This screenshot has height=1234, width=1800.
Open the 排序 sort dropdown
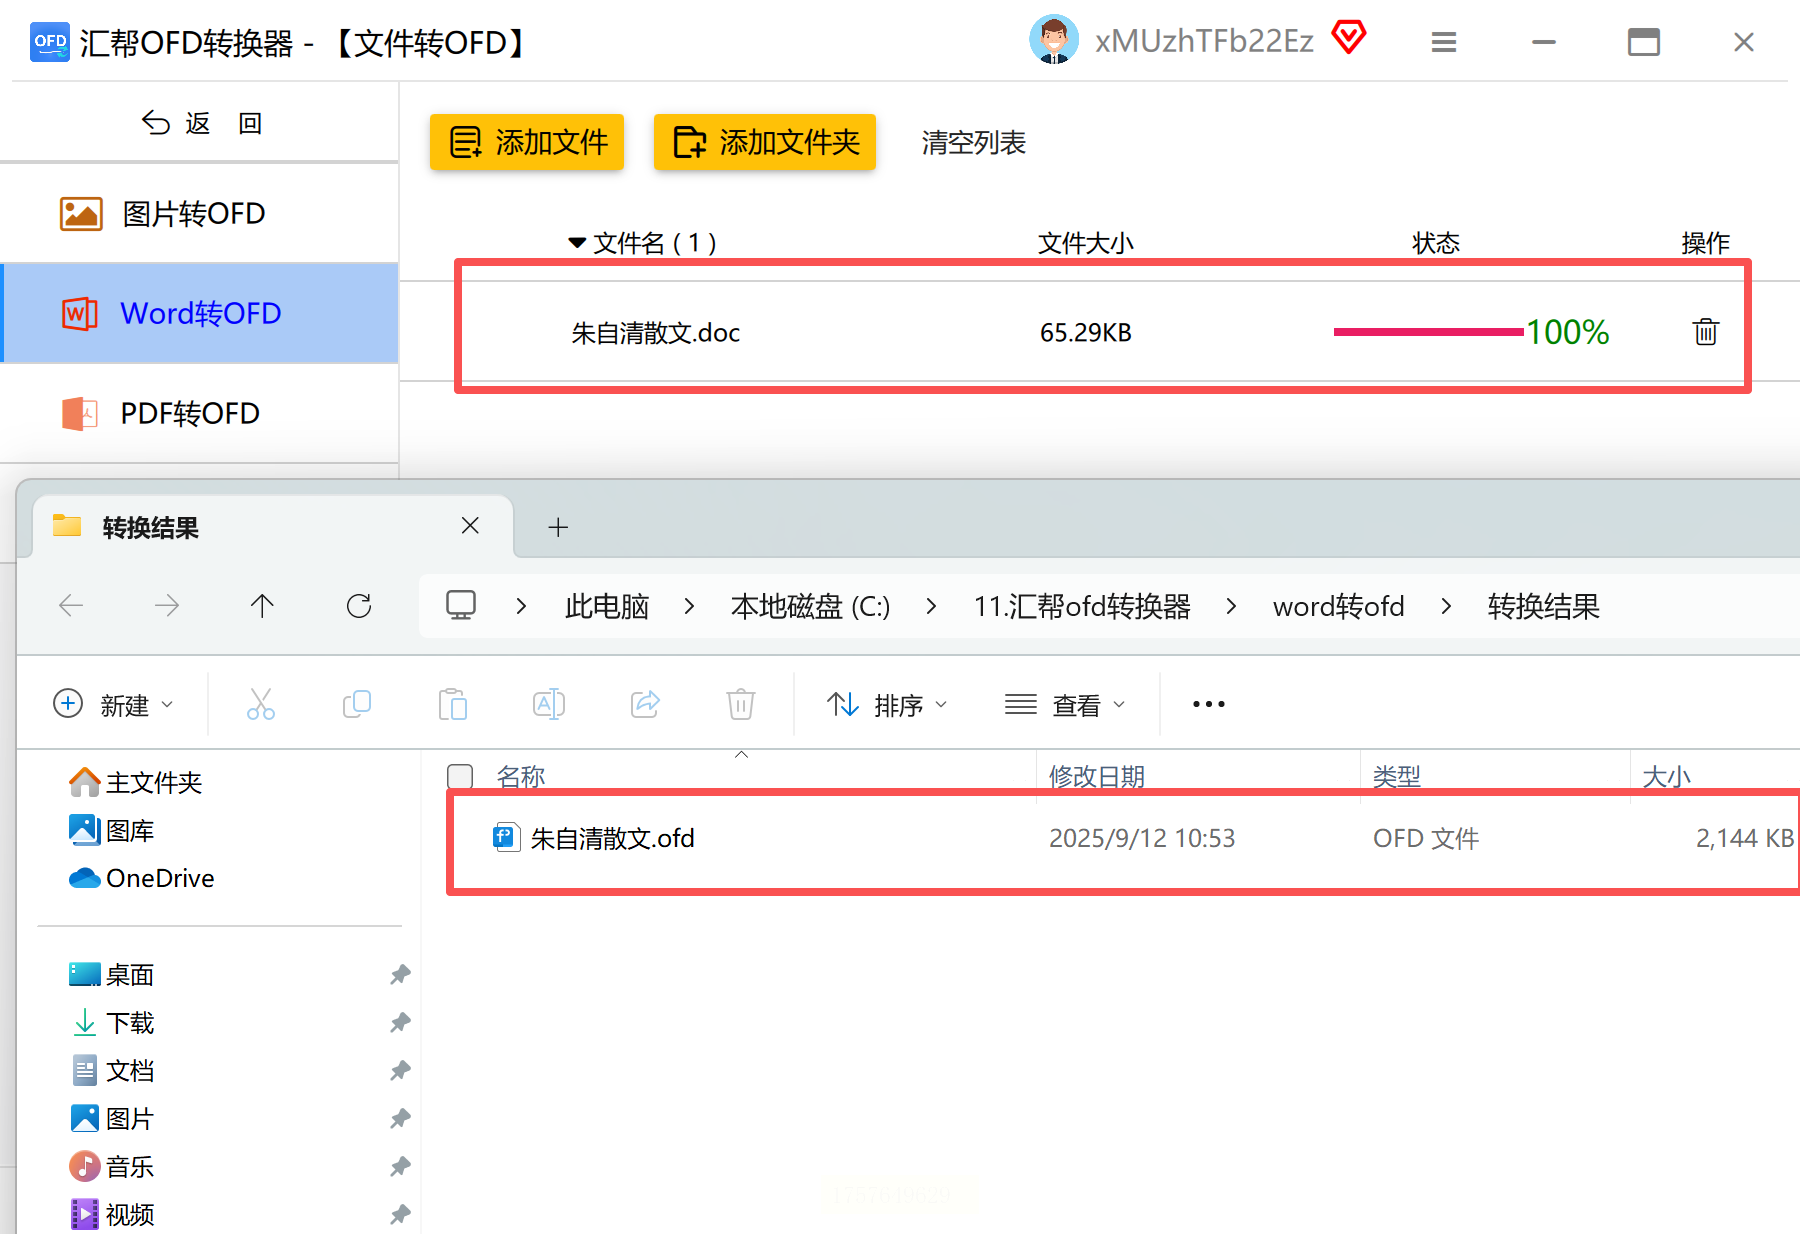887,705
